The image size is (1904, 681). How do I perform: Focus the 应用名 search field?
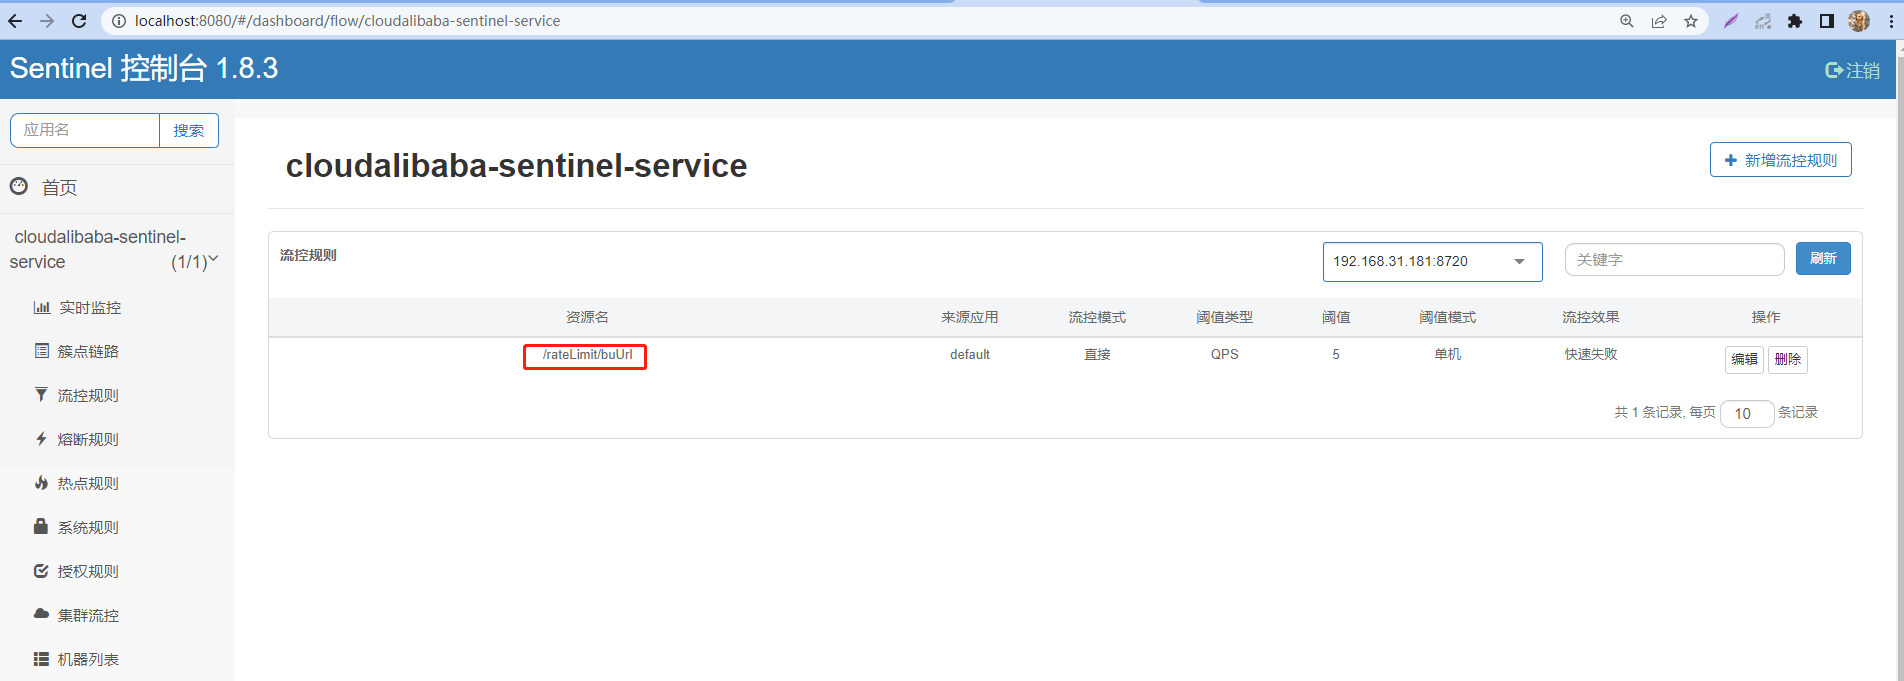[x=85, y=130]
